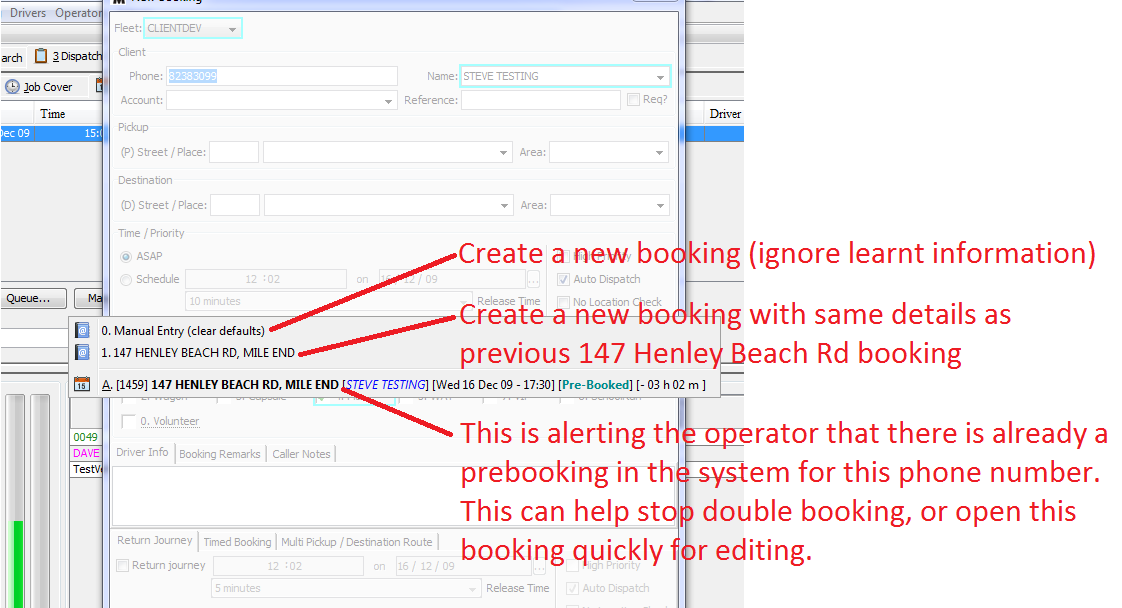The image size is (1122, 608).
Task: Click the Dispatch clipboard icon in toolbar
Action: coord(41,56)
